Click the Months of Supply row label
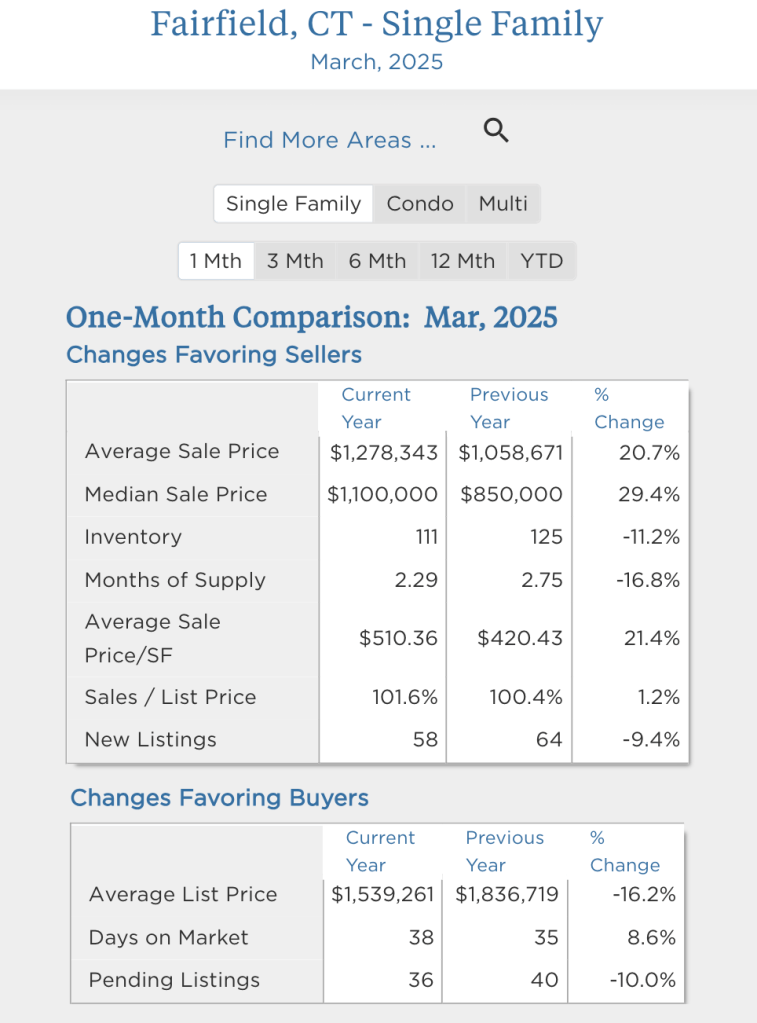The height and width of the screenshot is (1023, 757). click(x=175, y=580)
